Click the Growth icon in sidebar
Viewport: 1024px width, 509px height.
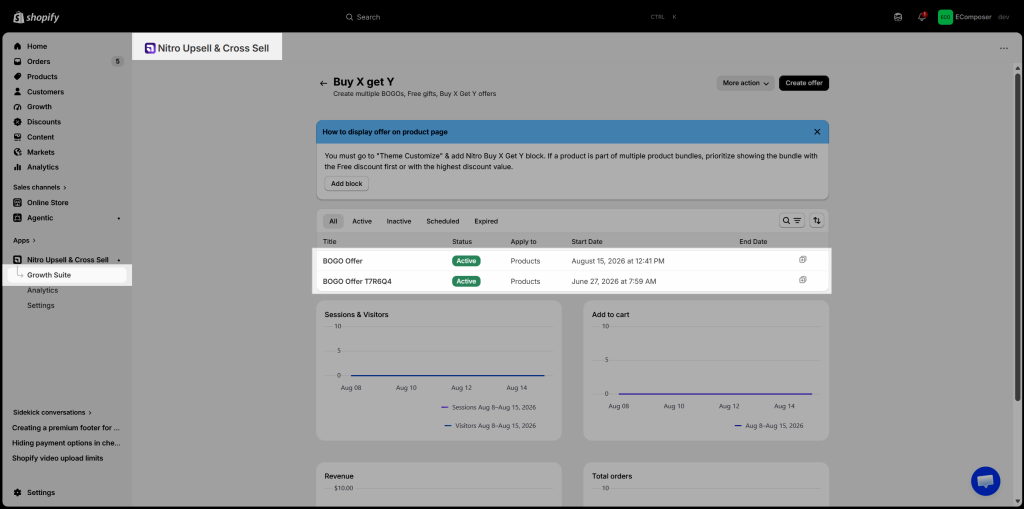point(18,107)
